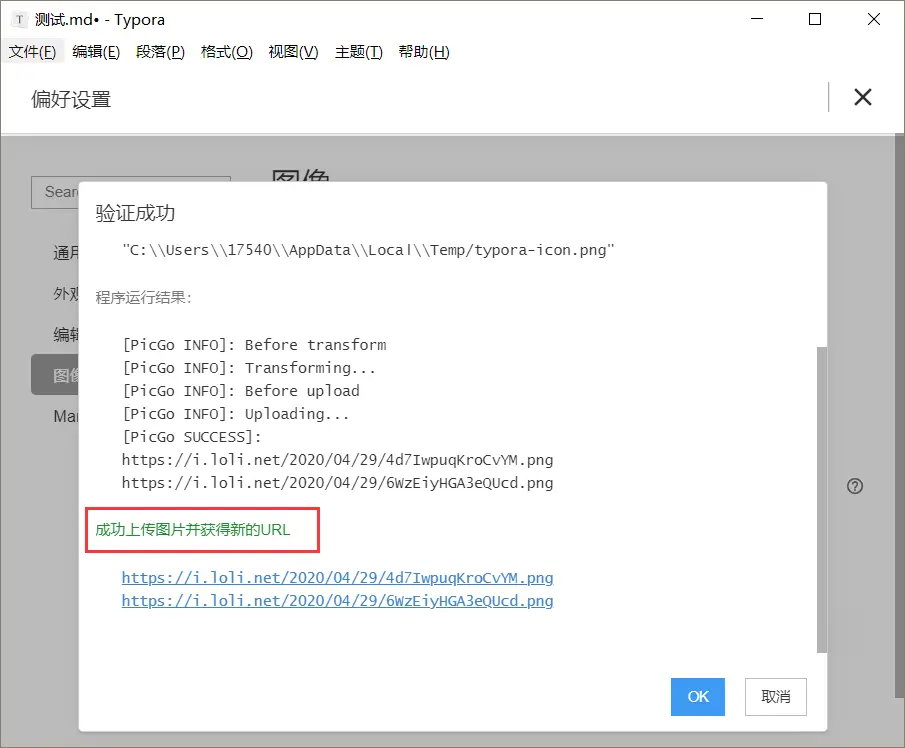Close the 偏好设置 preferences panel
This screenshot has height=748, width=905.
(863, 97)
